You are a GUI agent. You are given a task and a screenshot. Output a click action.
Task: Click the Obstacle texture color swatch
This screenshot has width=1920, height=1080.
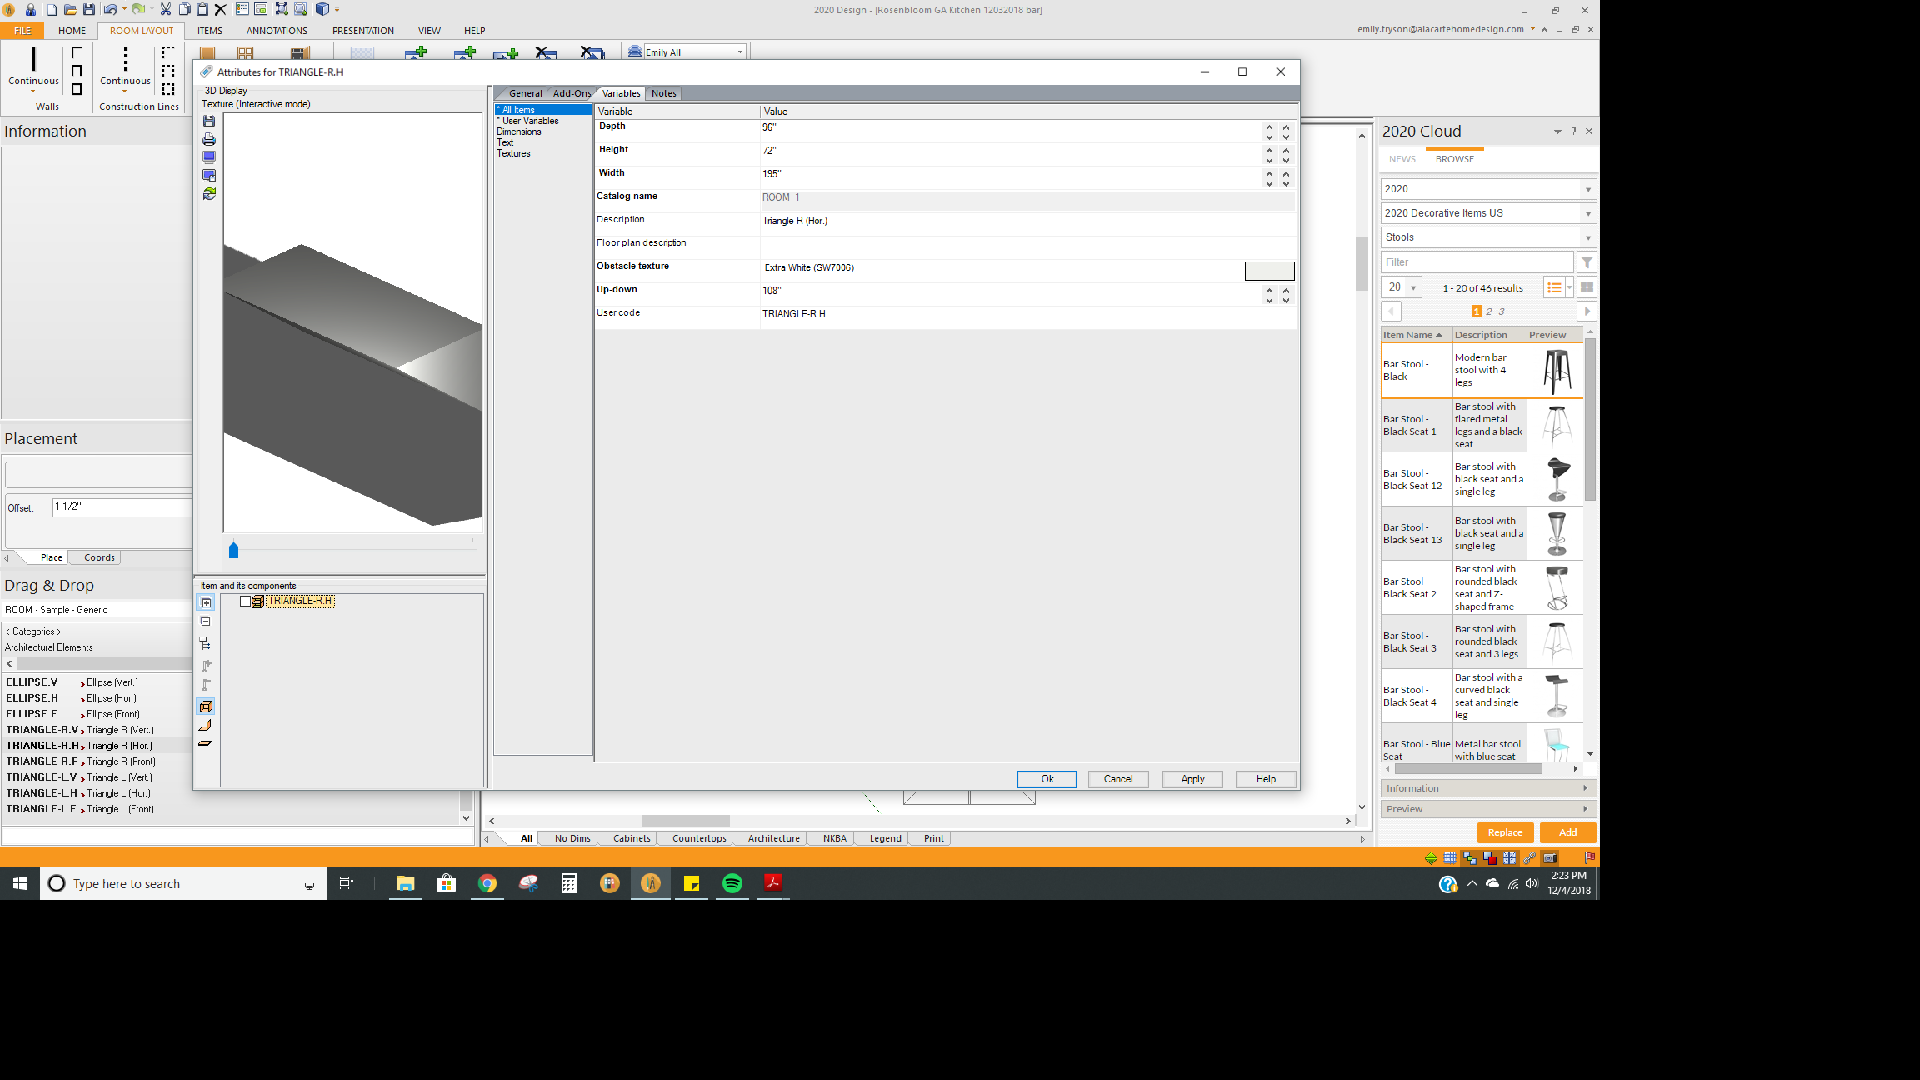(1269, 270)
